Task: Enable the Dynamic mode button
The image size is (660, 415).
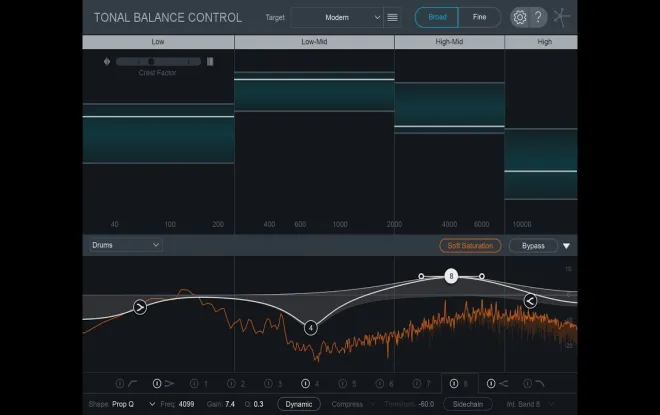Action: coord(299,404)
